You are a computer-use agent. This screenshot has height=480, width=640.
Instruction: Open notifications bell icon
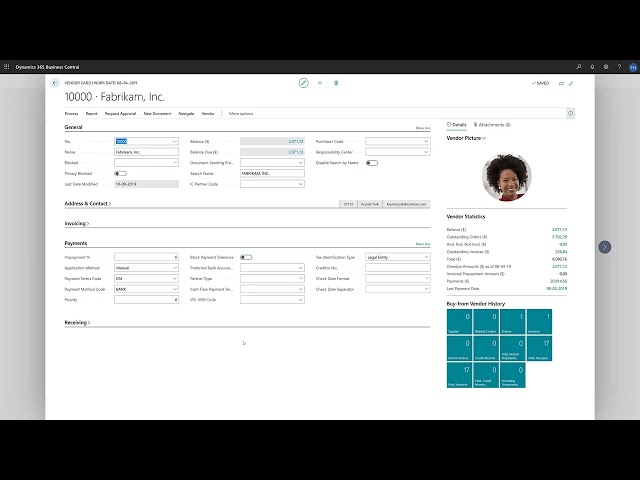point(592,66)
